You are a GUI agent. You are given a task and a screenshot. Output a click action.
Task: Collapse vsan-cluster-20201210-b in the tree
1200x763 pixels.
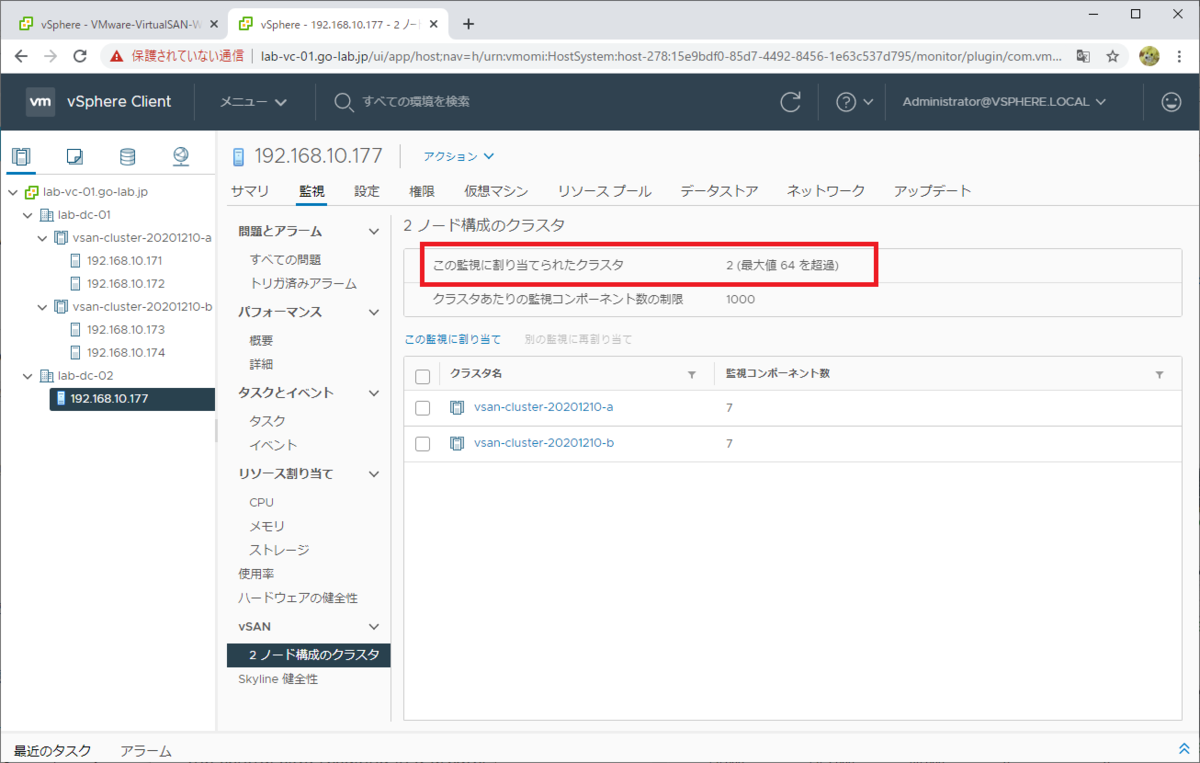42,307
